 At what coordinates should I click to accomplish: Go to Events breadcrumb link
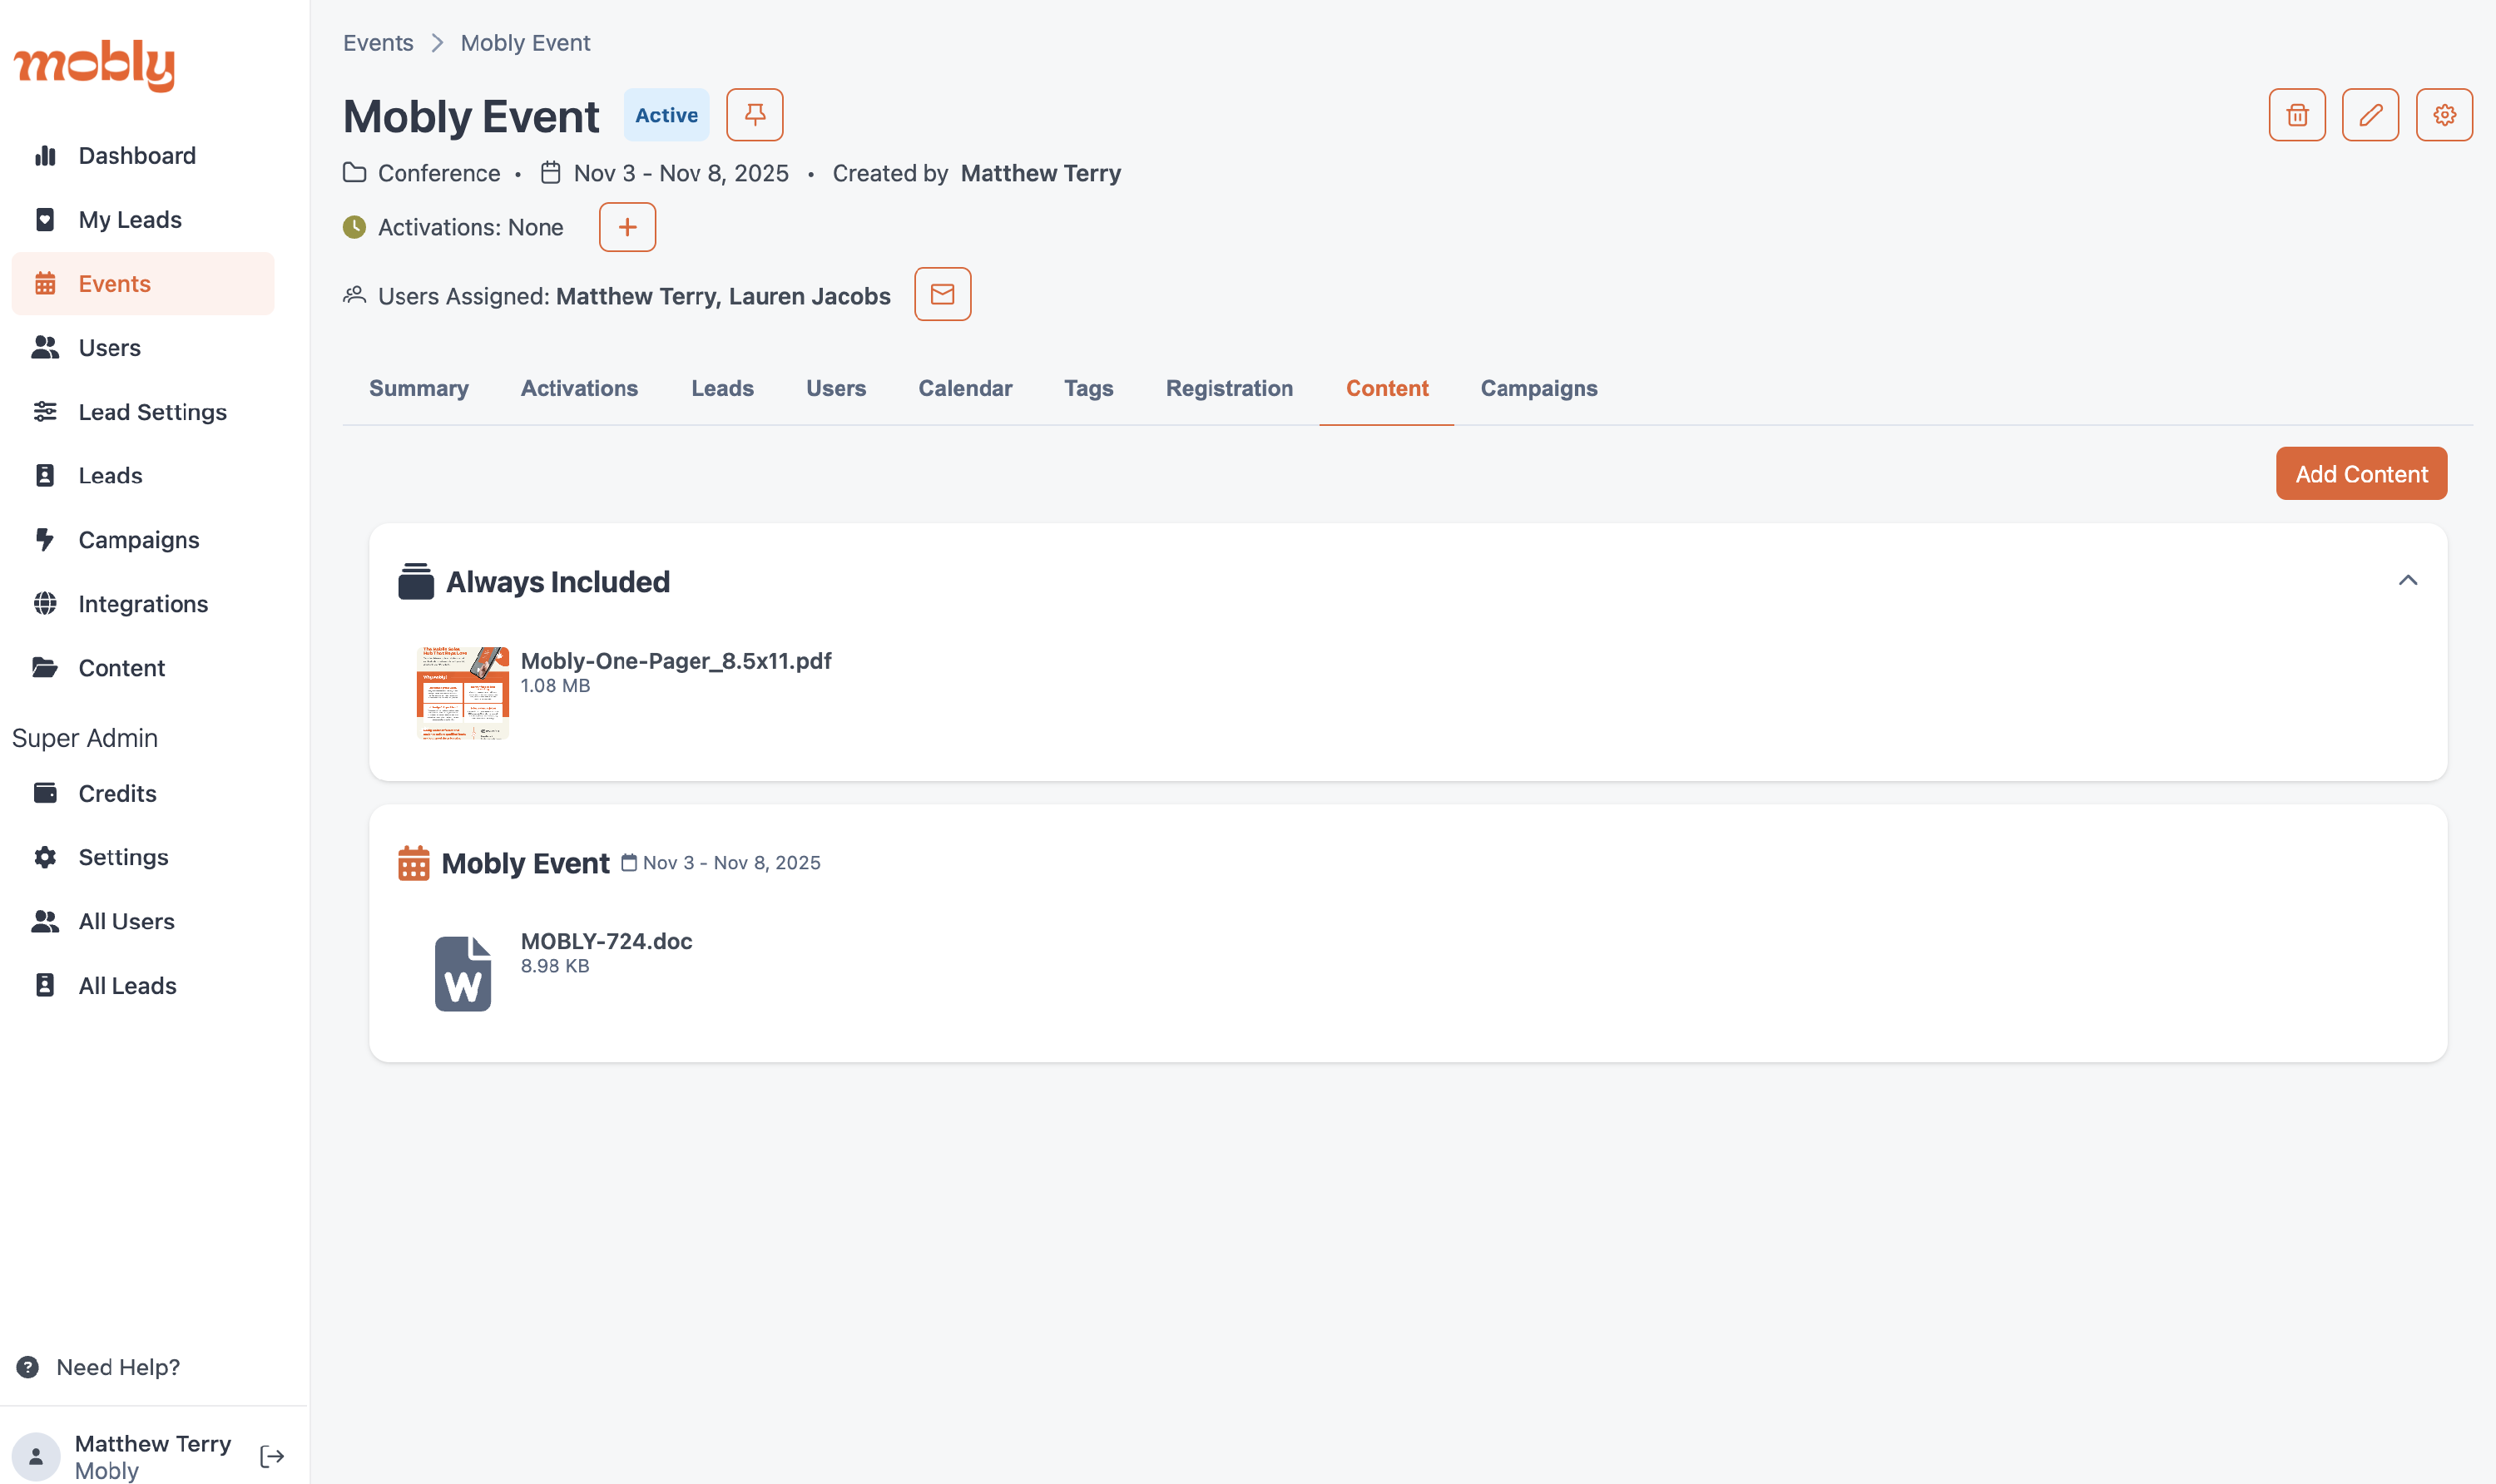point(378,43)
